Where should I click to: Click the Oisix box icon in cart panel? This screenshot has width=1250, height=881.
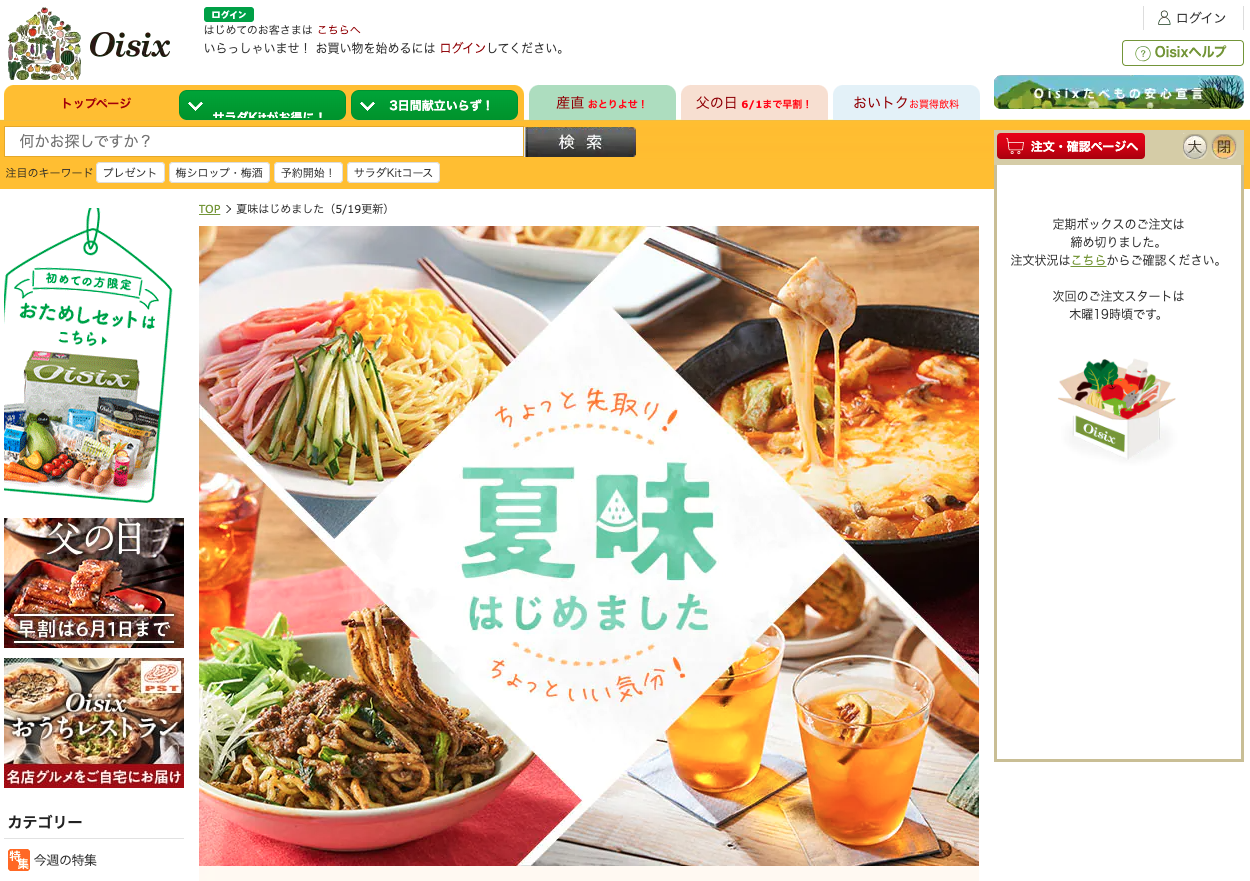(1116, 408)
